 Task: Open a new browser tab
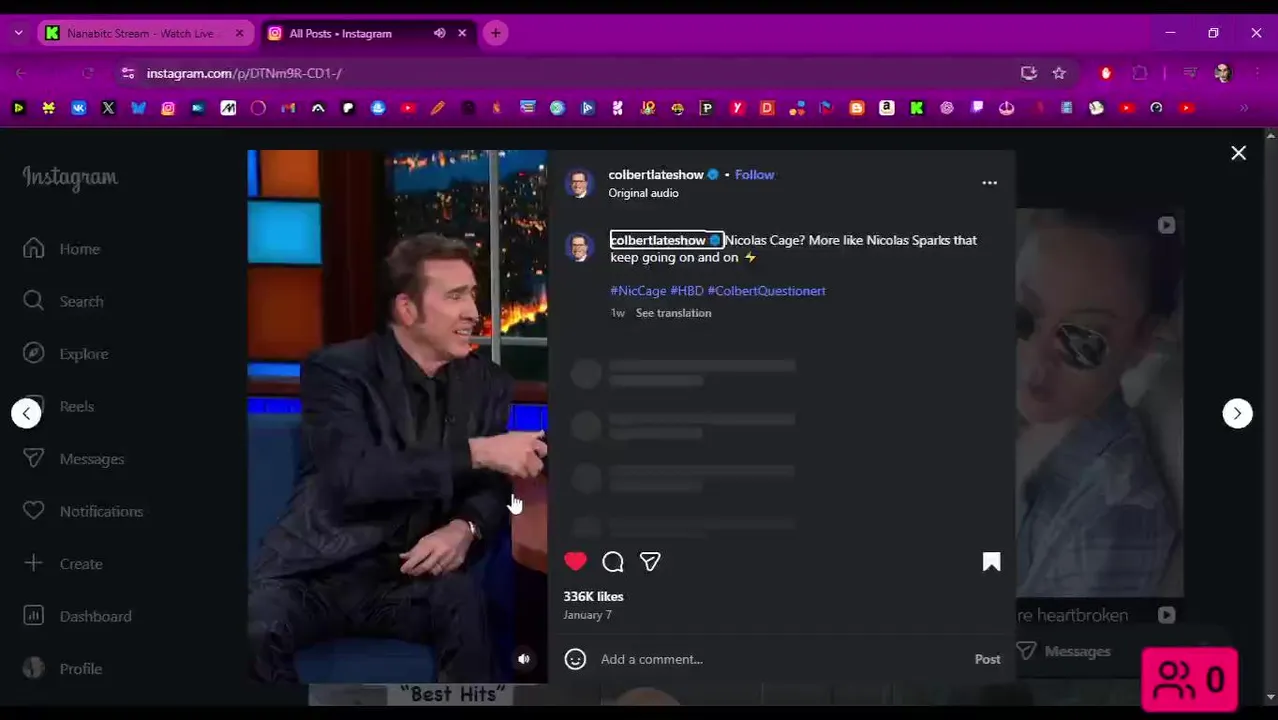[x=495, y=33]
